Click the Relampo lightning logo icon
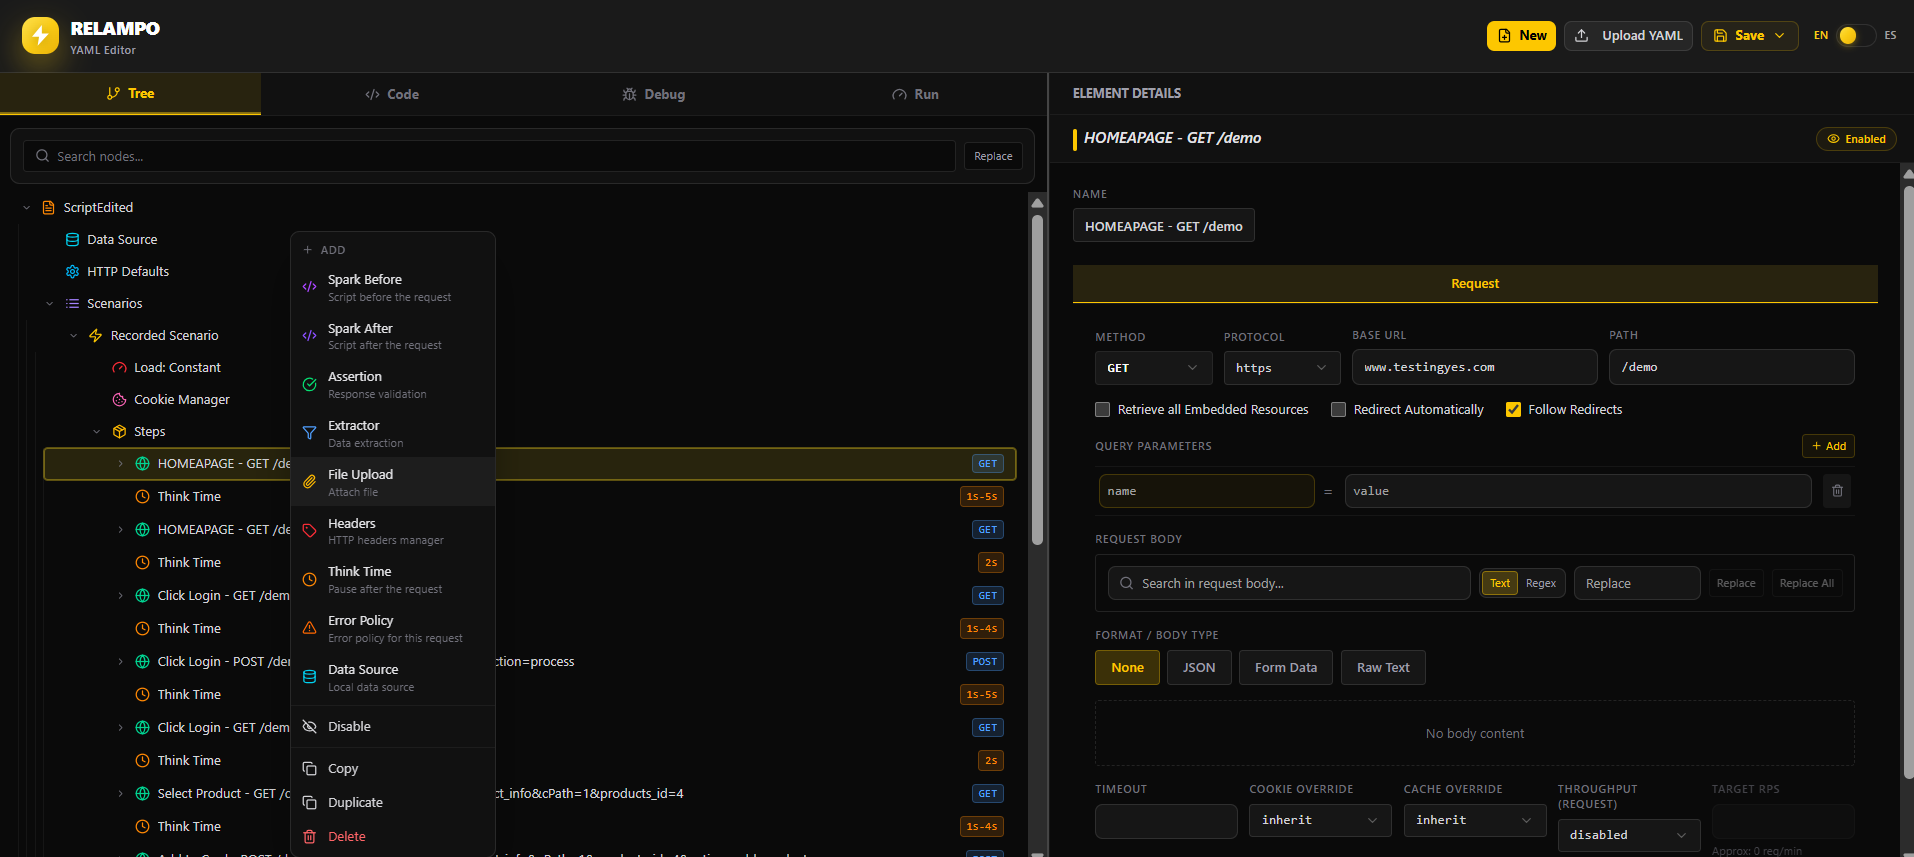The image size is (1914, 857). [x=40, y=36]
